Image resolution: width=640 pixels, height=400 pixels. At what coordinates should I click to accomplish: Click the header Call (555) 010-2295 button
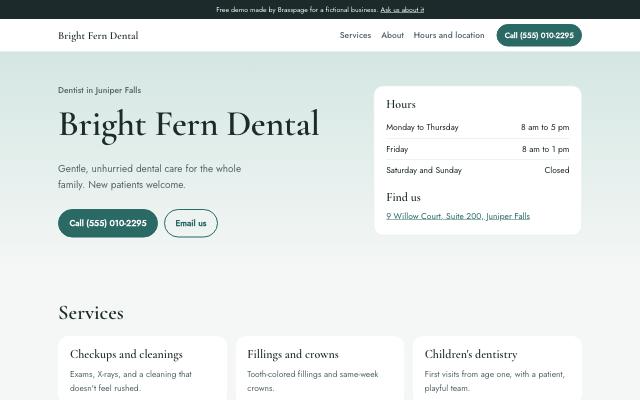pos(539,35)
